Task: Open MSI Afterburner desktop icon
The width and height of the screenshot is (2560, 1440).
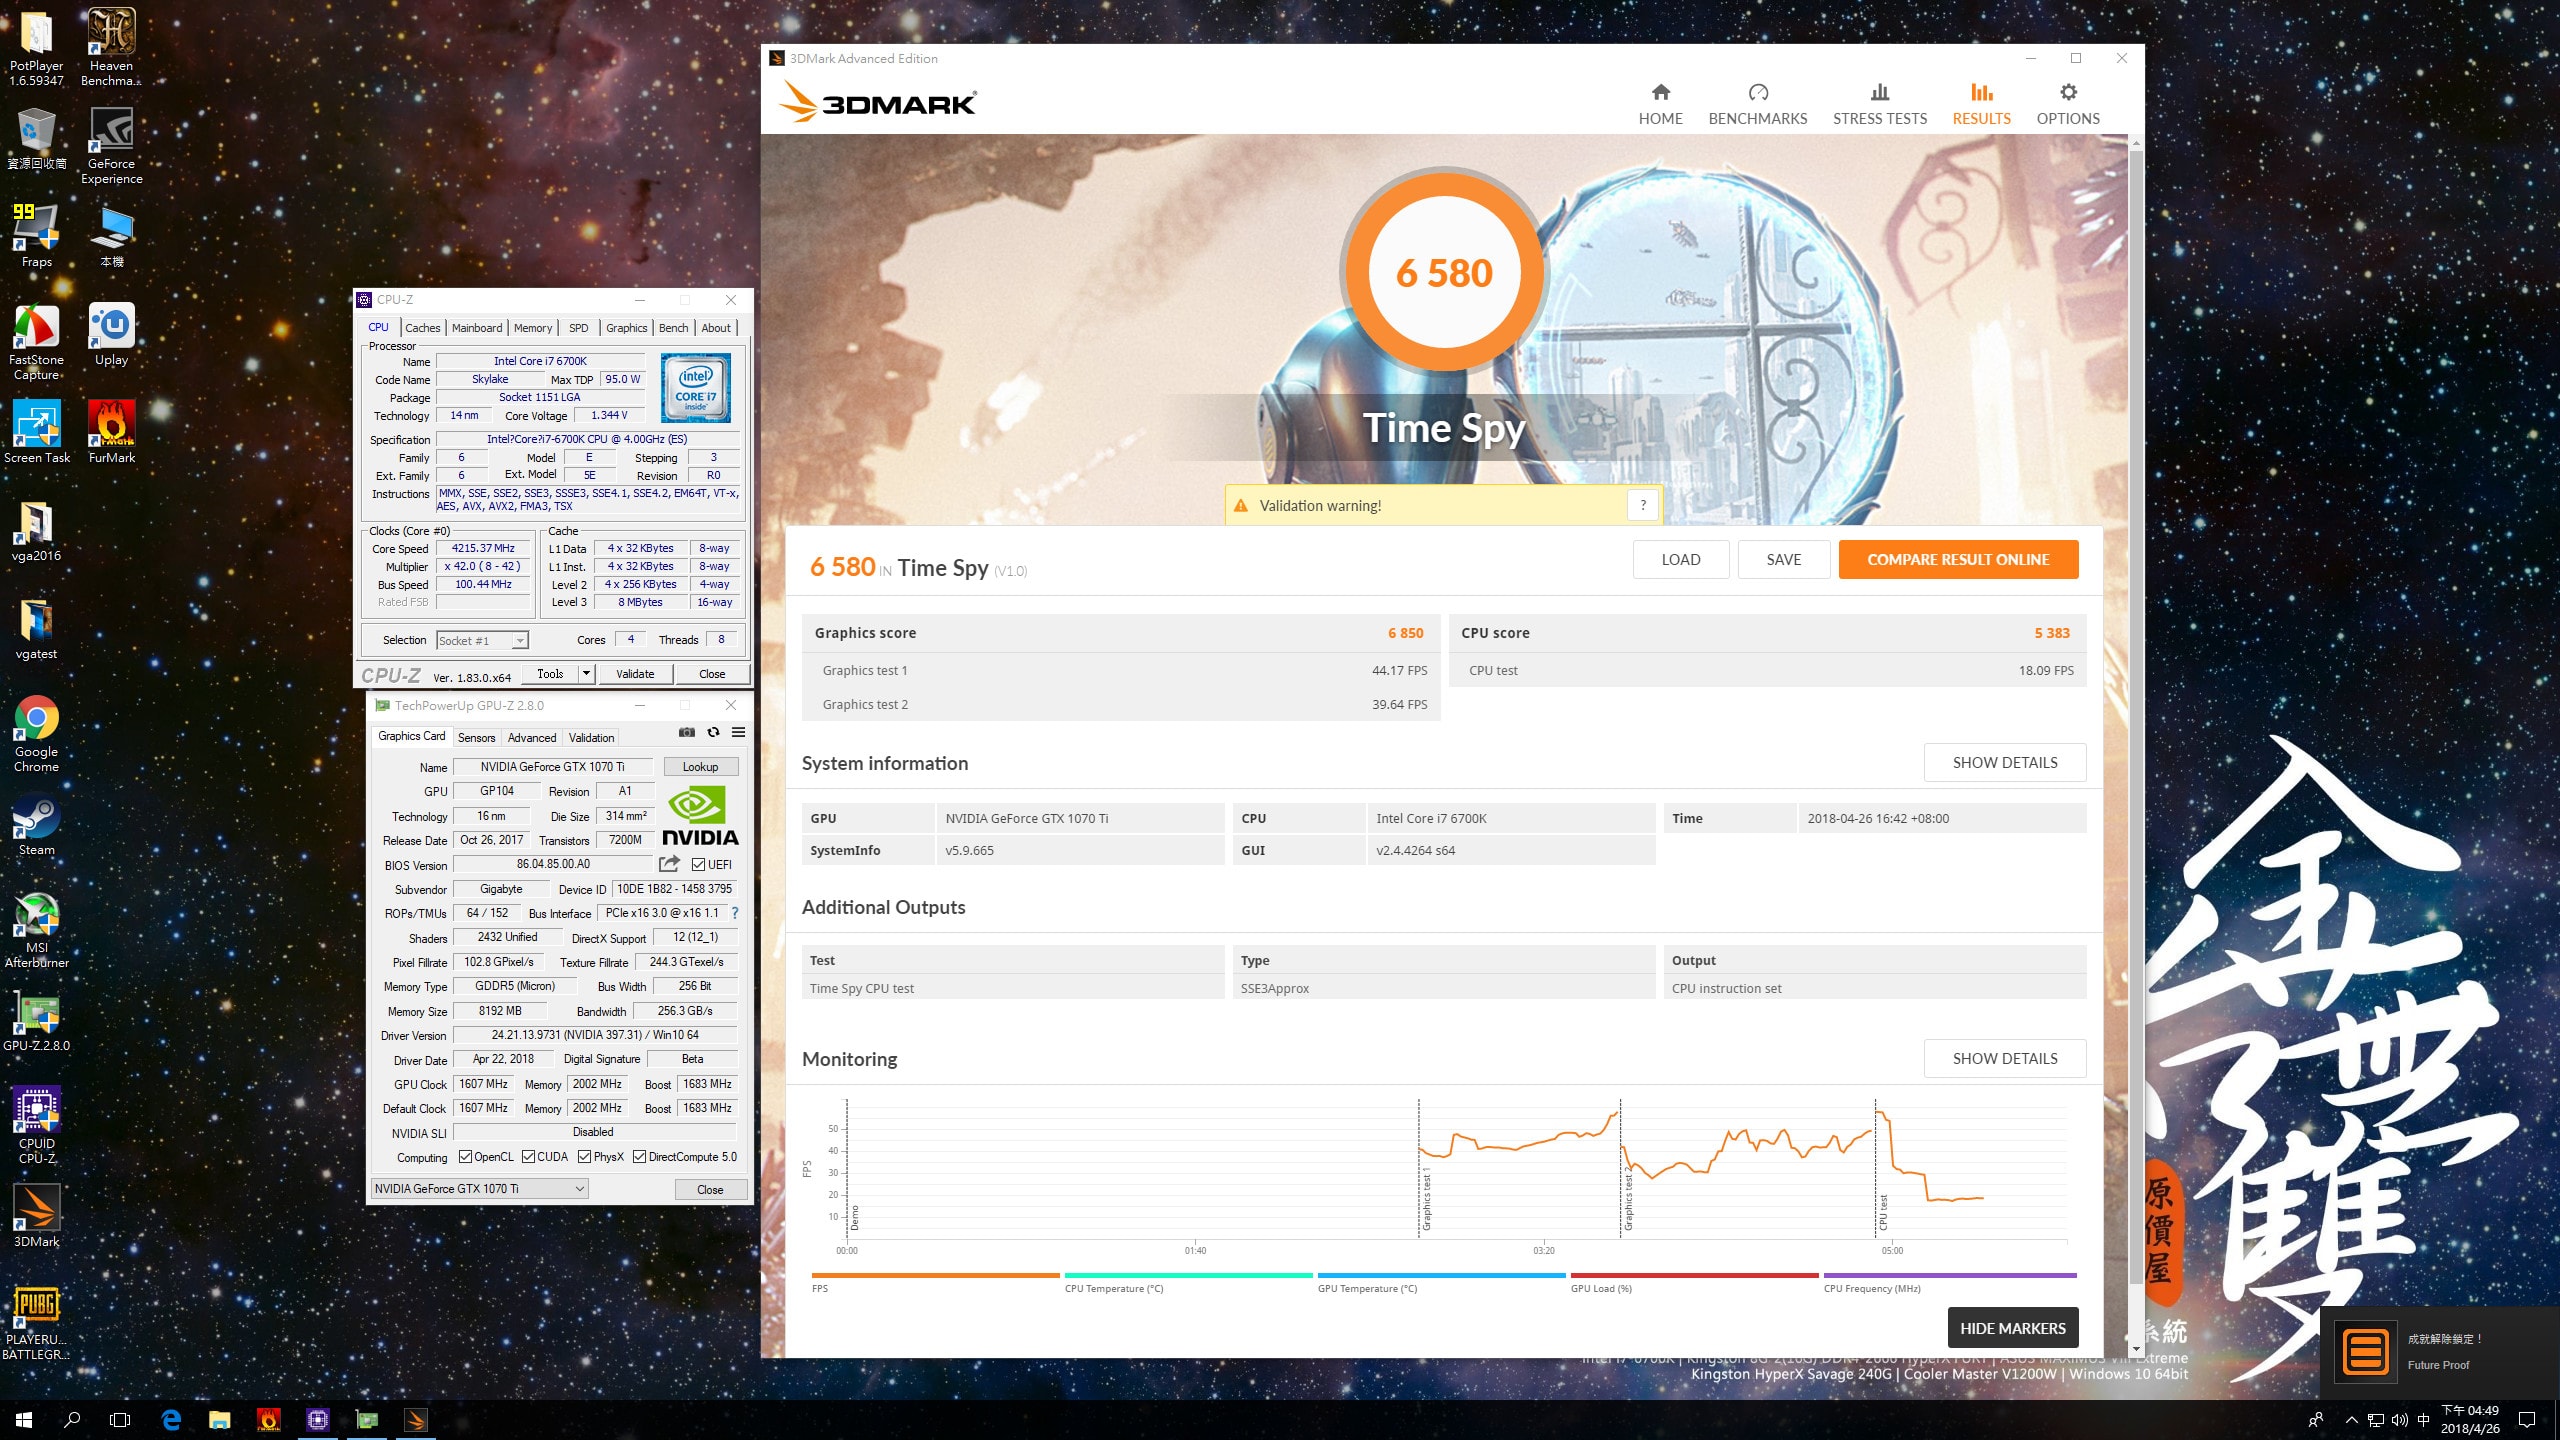Action: coord(36,930)
